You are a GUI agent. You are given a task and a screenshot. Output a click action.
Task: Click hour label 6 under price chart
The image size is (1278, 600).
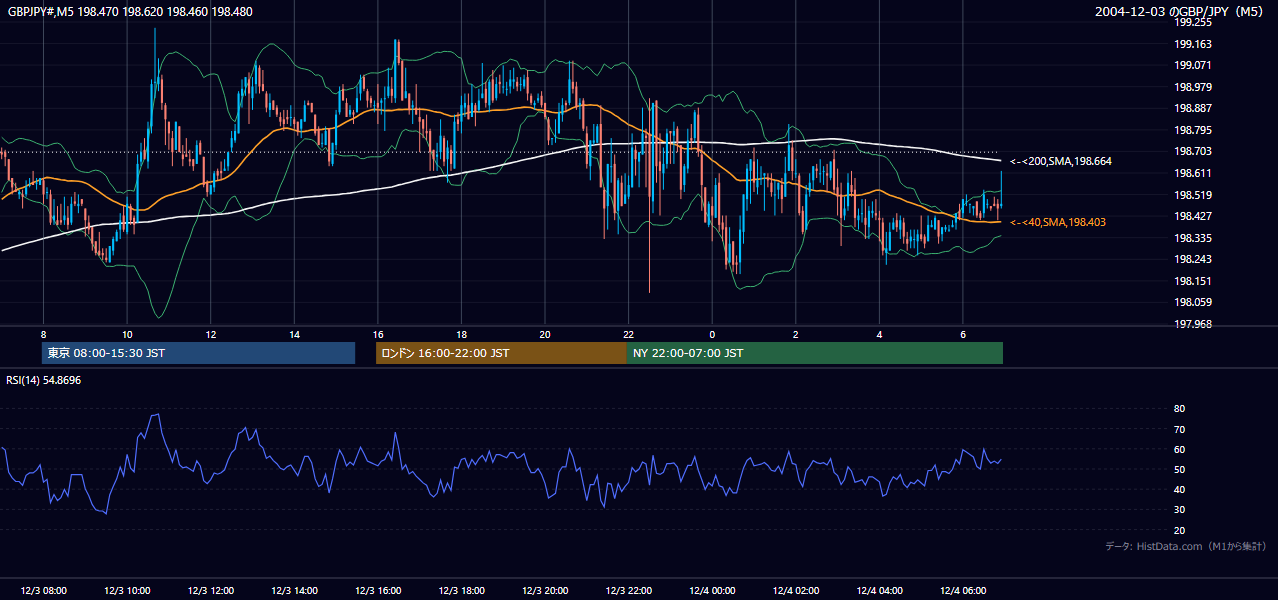[963, 334]
